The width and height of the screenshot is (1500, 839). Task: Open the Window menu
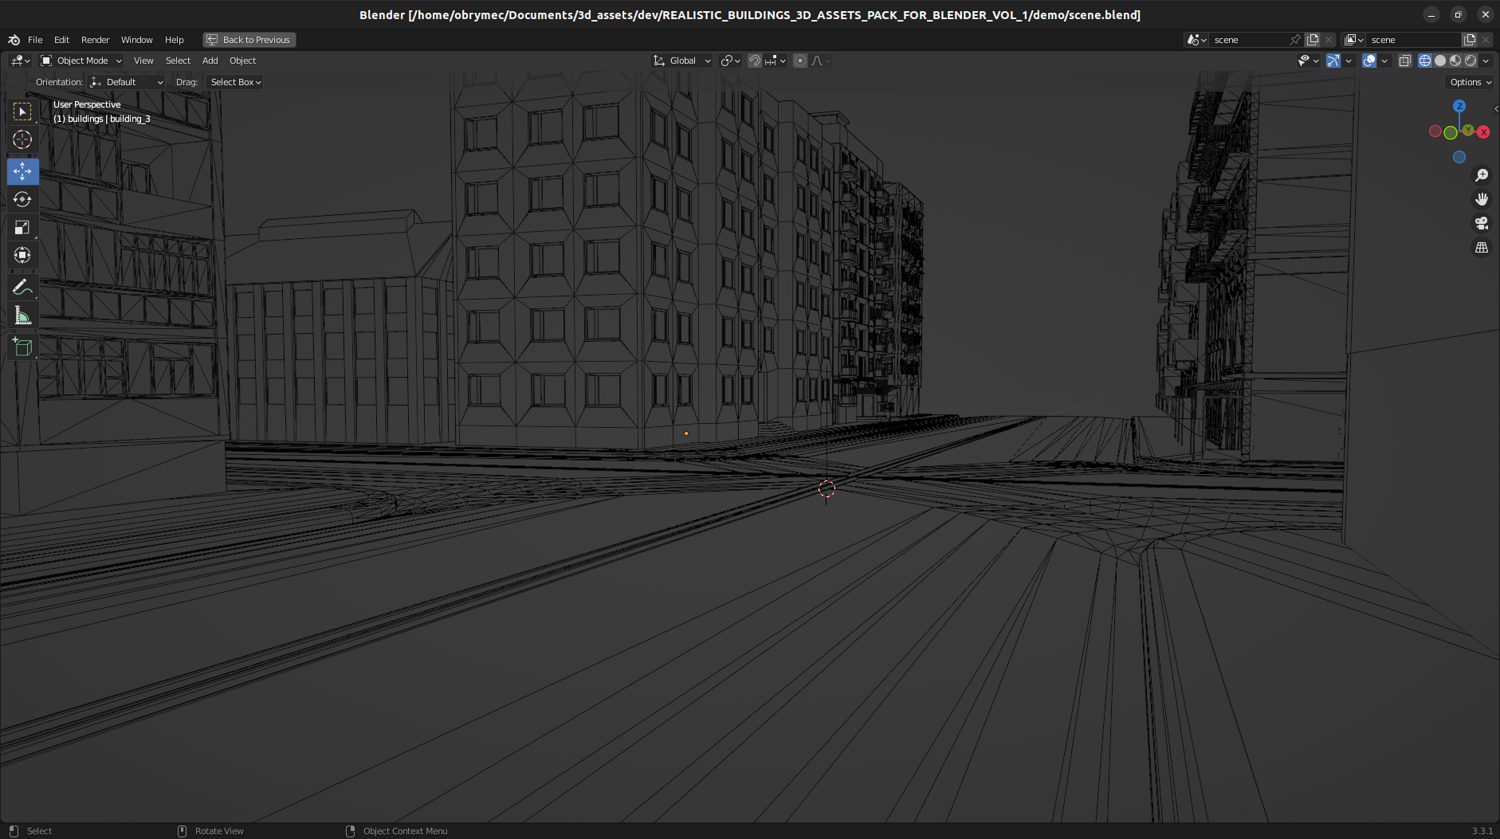pyautogui.click(x=137, y=40)
